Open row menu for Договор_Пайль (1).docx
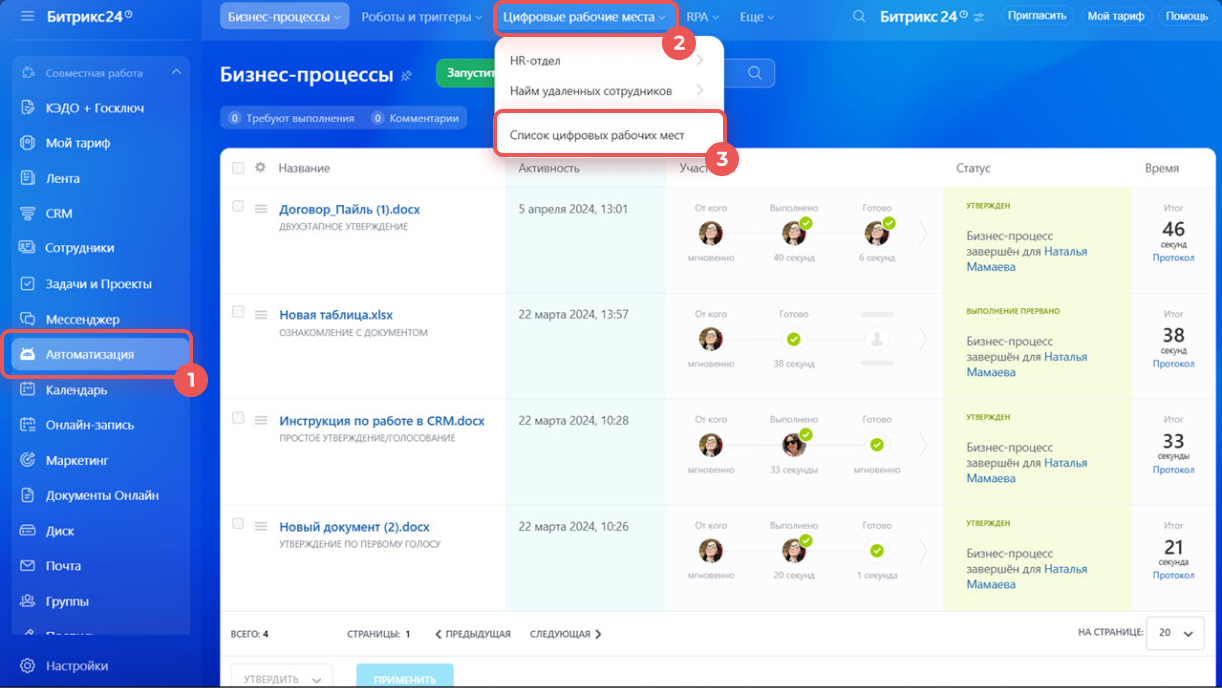 click(261, 209)
